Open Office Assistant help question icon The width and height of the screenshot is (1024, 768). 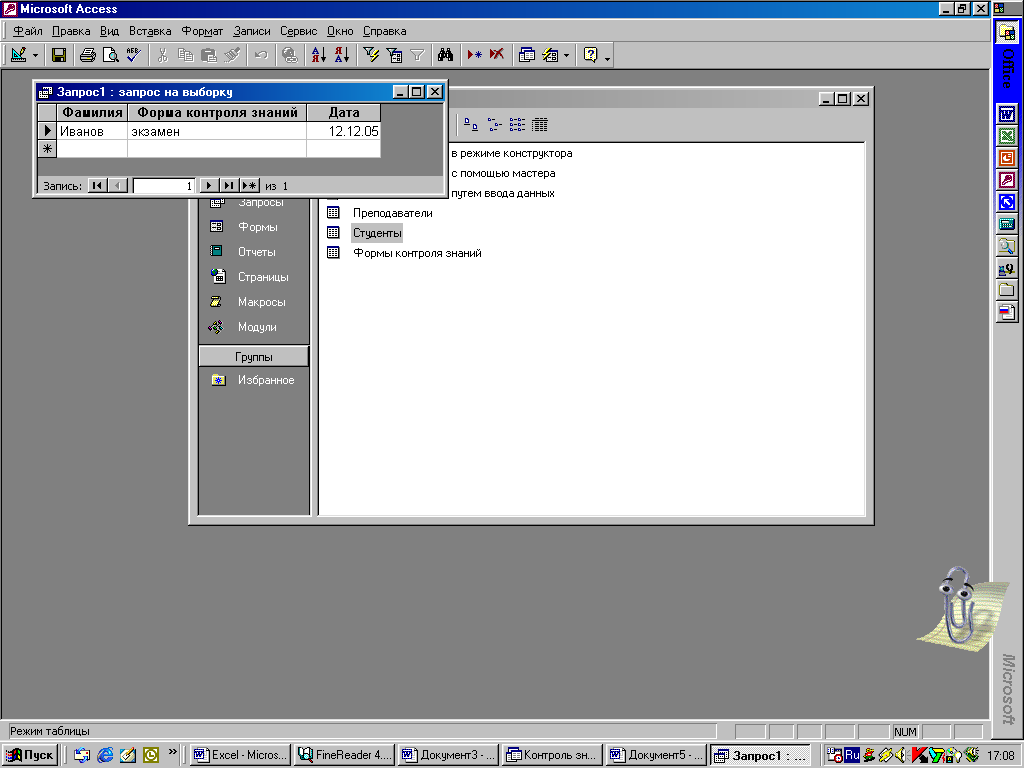pos(590,56)
